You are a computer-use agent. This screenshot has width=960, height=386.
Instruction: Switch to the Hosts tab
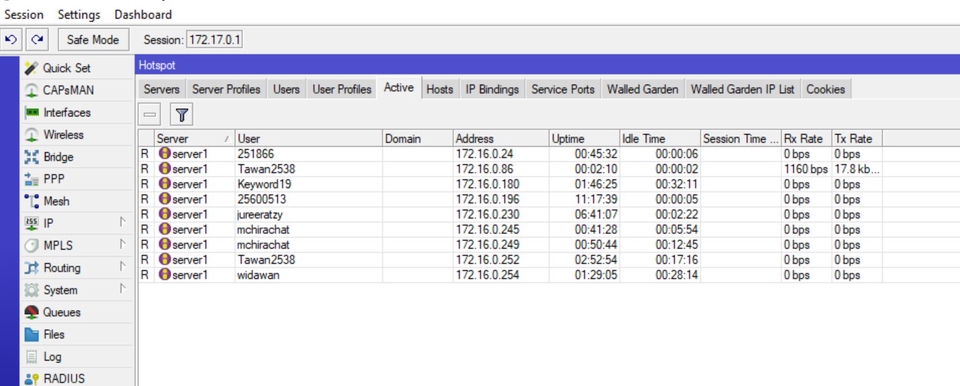pyautogui.click(x=440, y=89)
